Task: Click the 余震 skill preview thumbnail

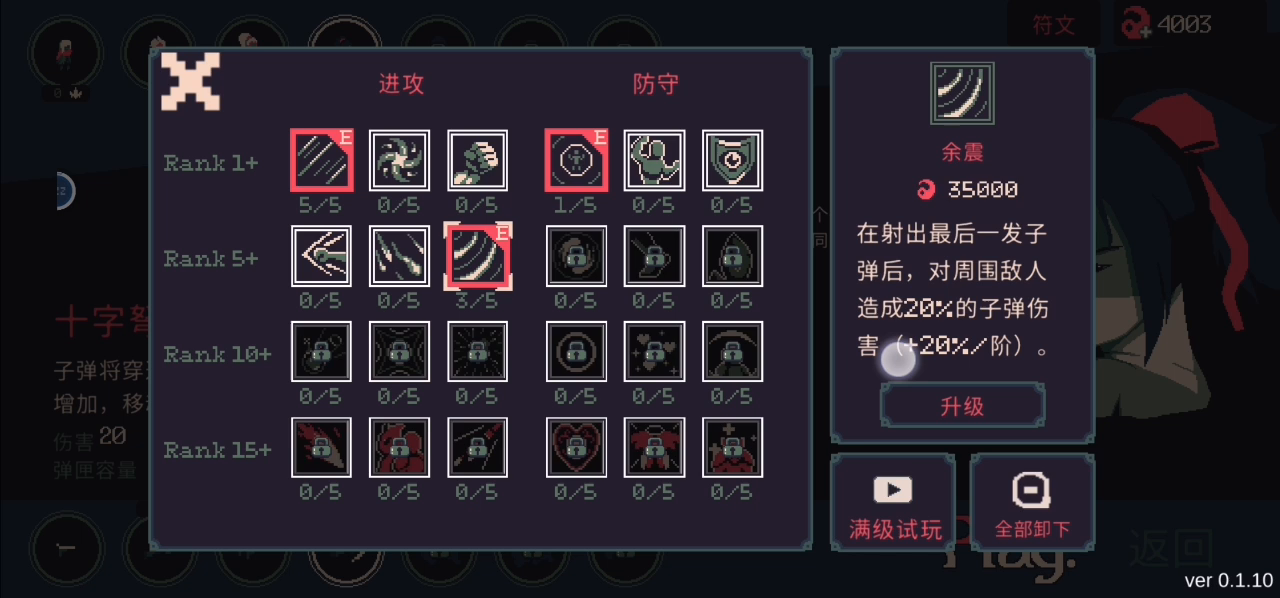Action: [x=962, y=93]
